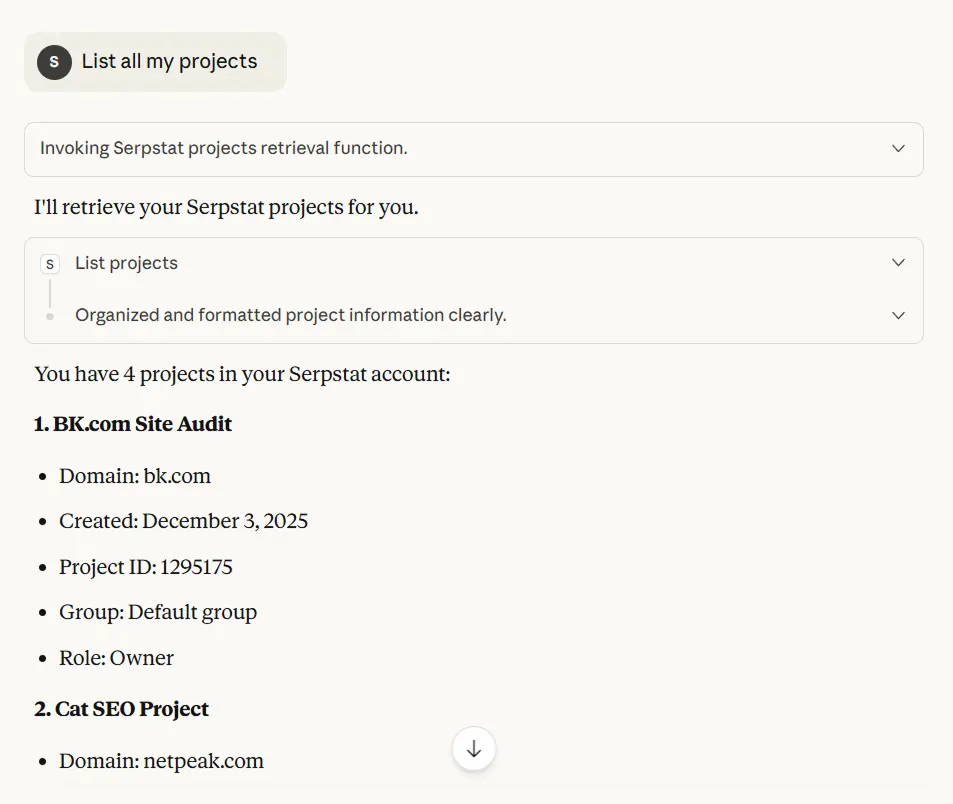Click the Serpstat icon beside "List projects"
953x804 pixels.
(50, 263)
